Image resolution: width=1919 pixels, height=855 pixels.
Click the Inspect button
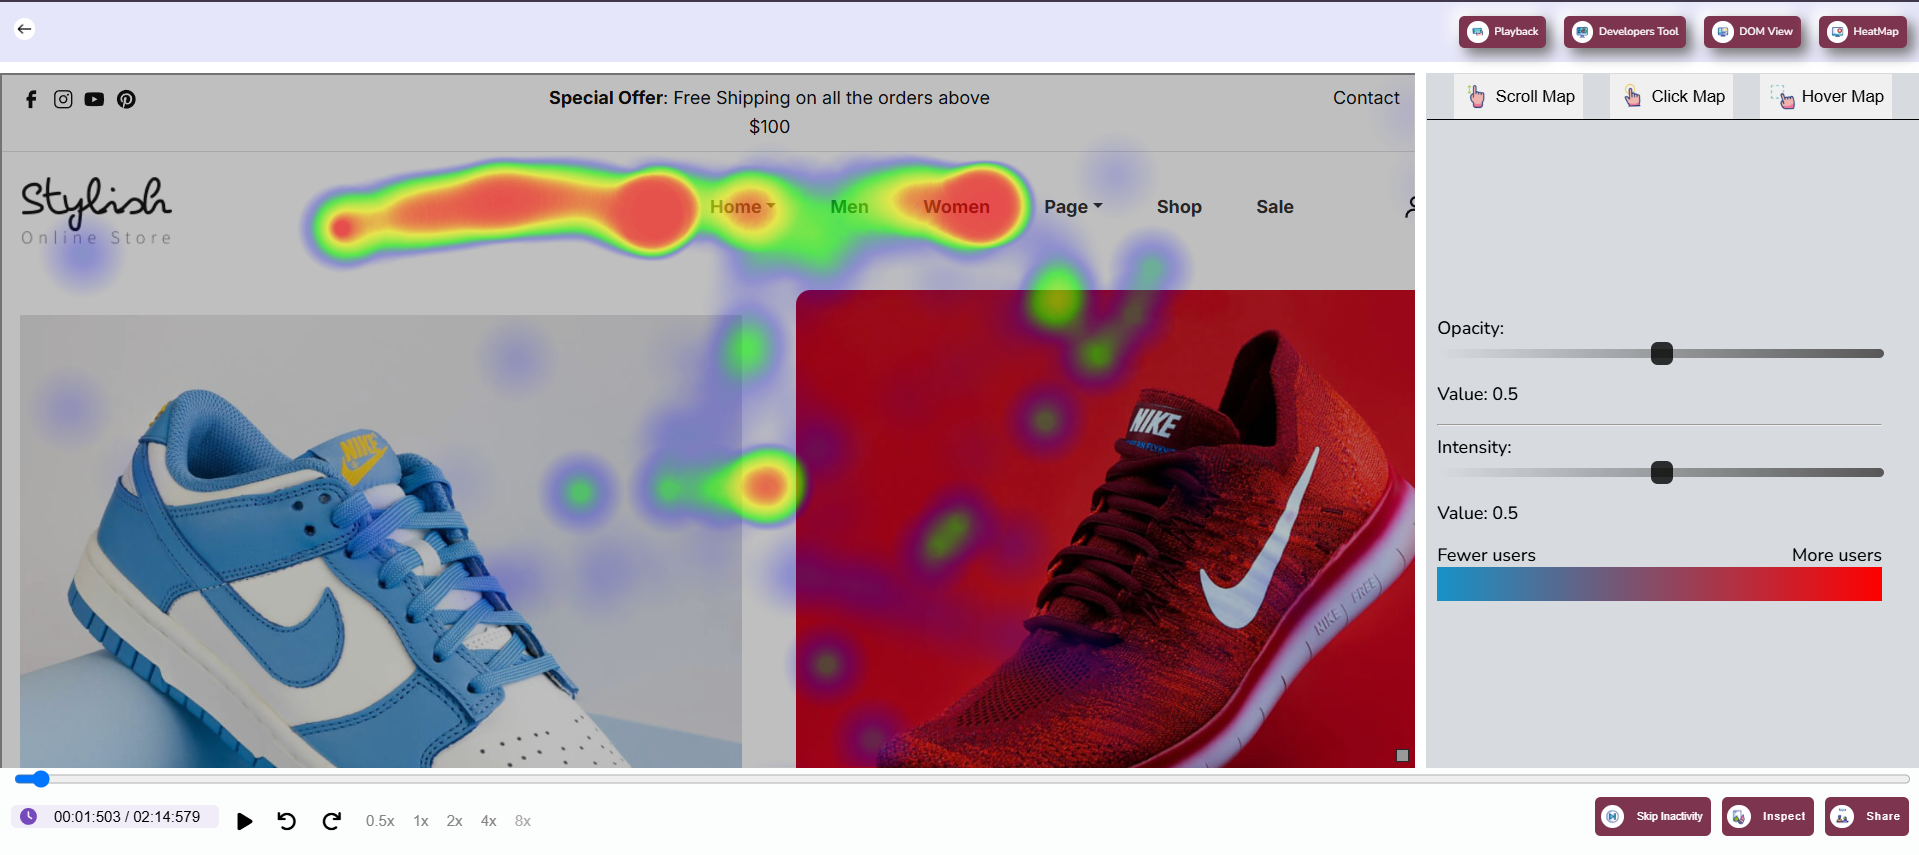(x=1768, y=816)
